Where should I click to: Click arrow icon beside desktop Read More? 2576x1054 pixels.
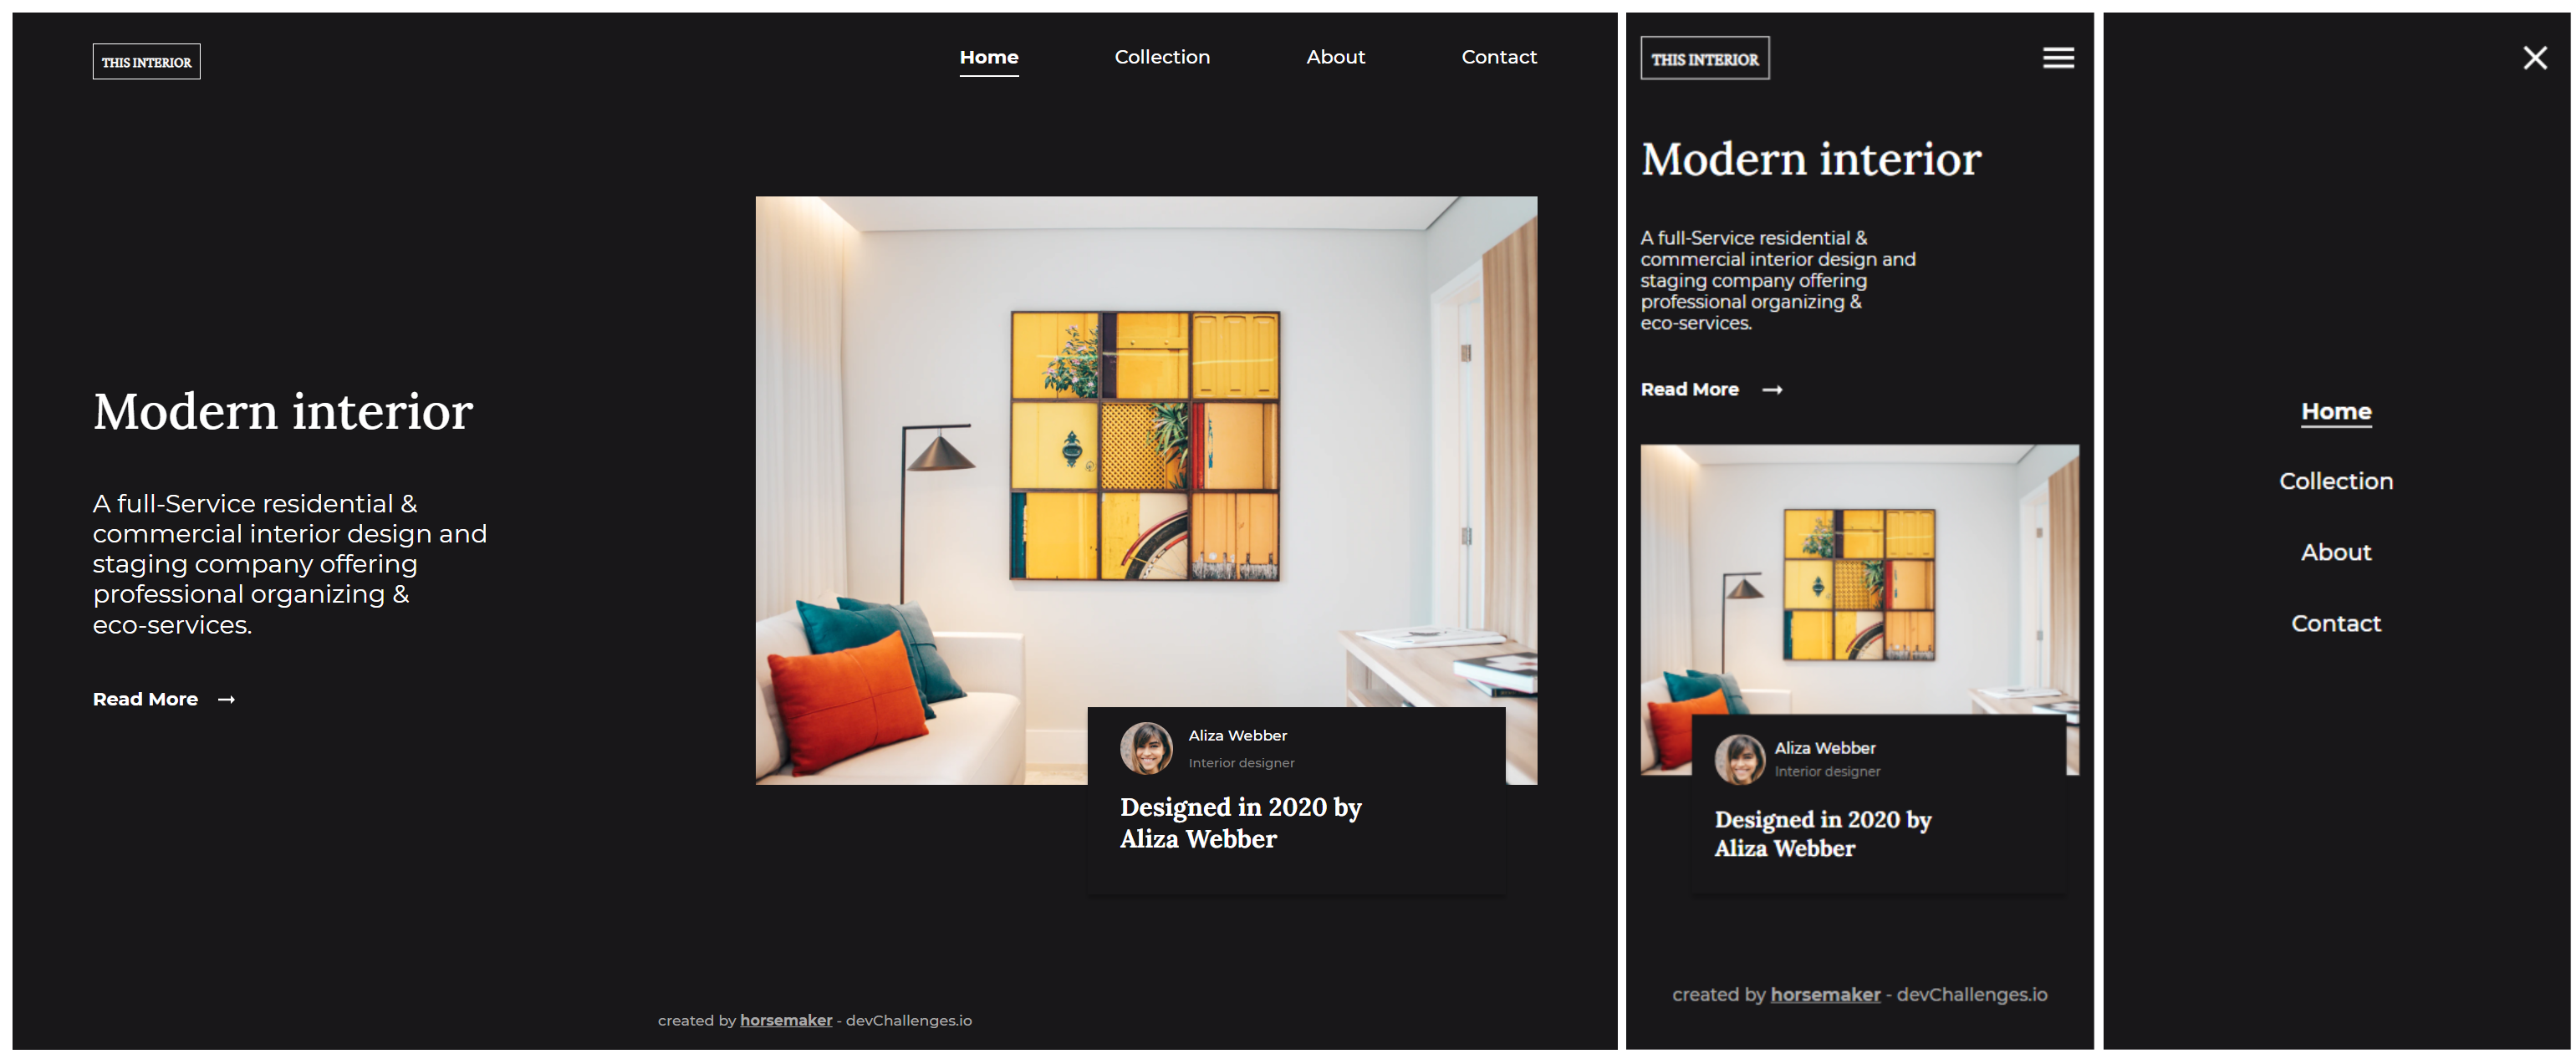click(227, 700)
